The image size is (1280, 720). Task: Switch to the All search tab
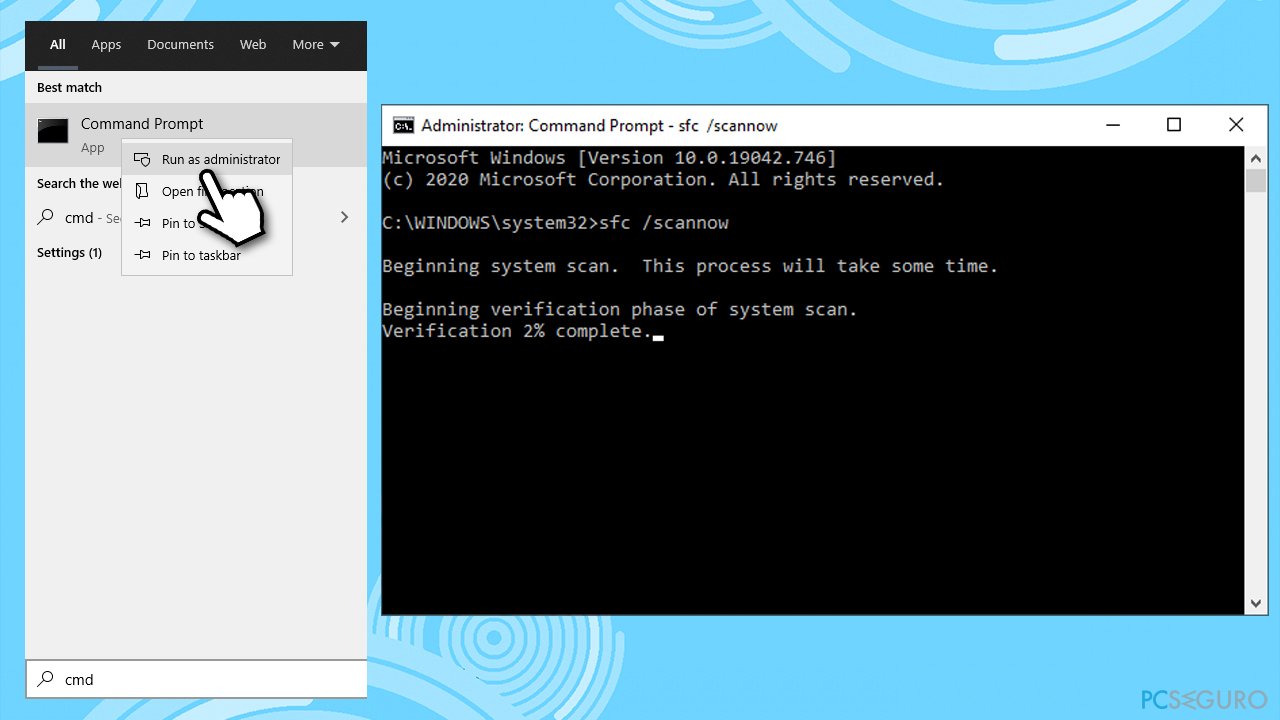(x=58, y=45)
